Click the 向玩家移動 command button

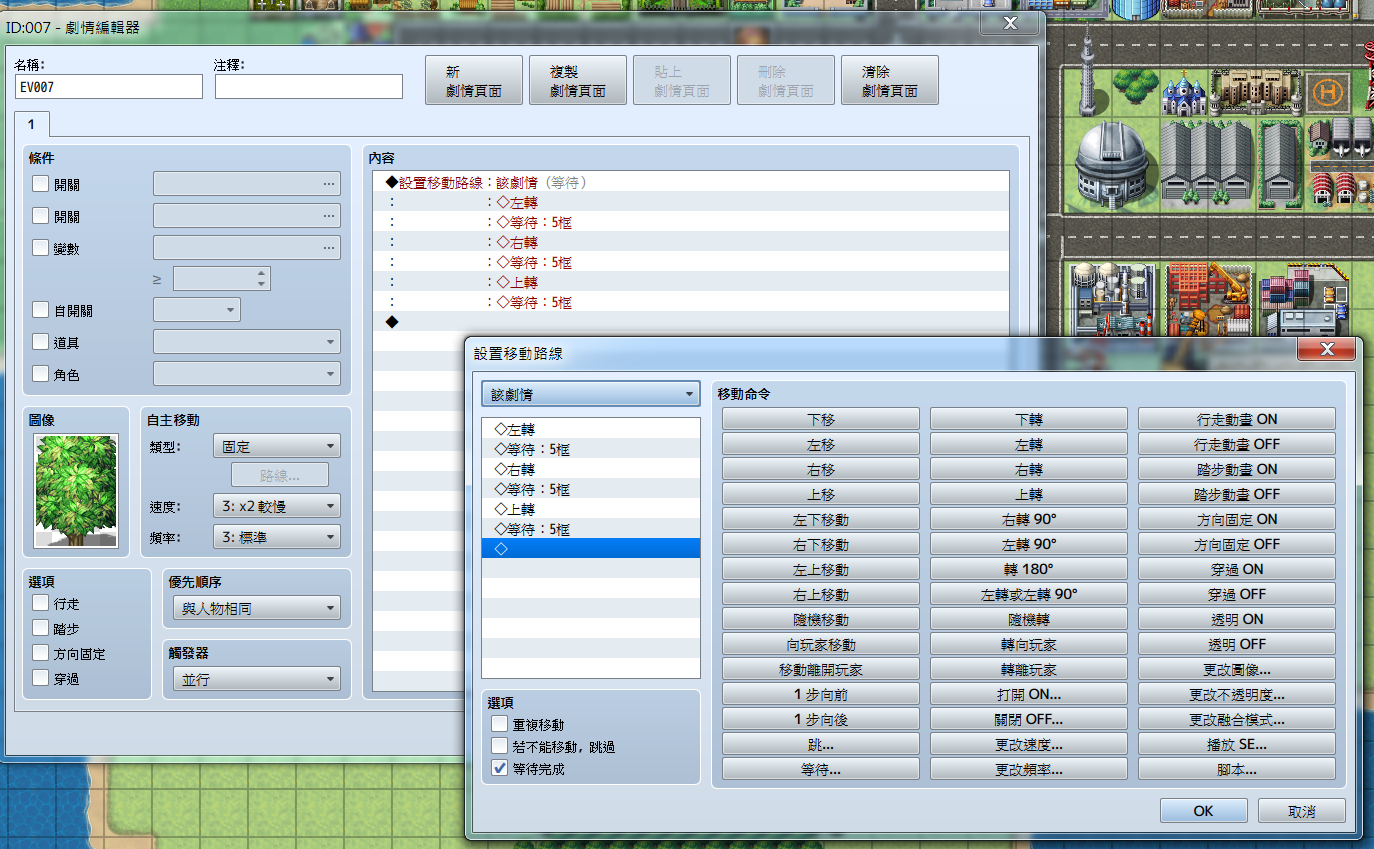[x=821, y=644]
